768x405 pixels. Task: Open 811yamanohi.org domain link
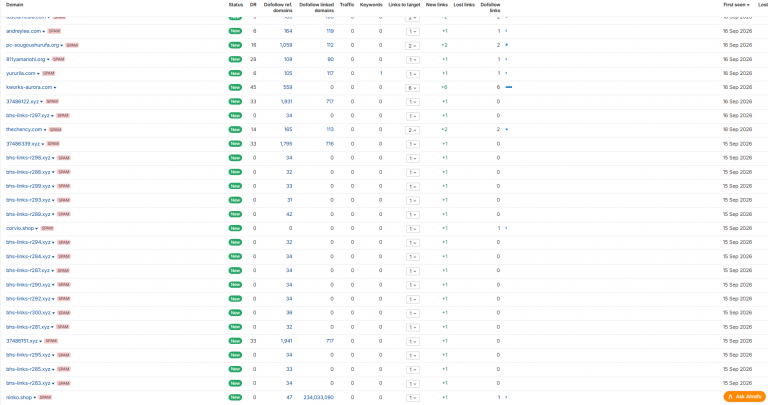(25, 59)
